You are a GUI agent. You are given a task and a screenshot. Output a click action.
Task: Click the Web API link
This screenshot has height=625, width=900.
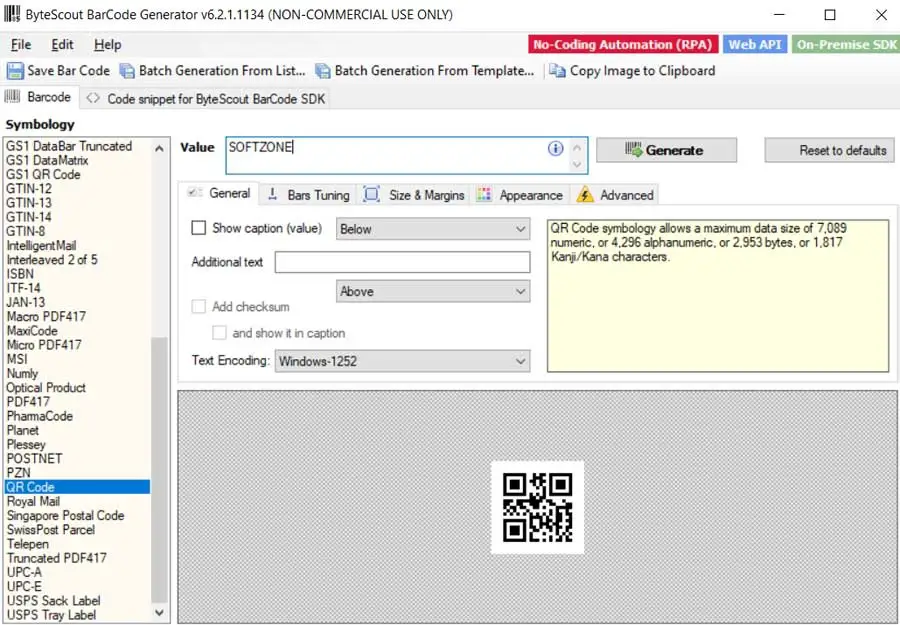pos(755,45)
